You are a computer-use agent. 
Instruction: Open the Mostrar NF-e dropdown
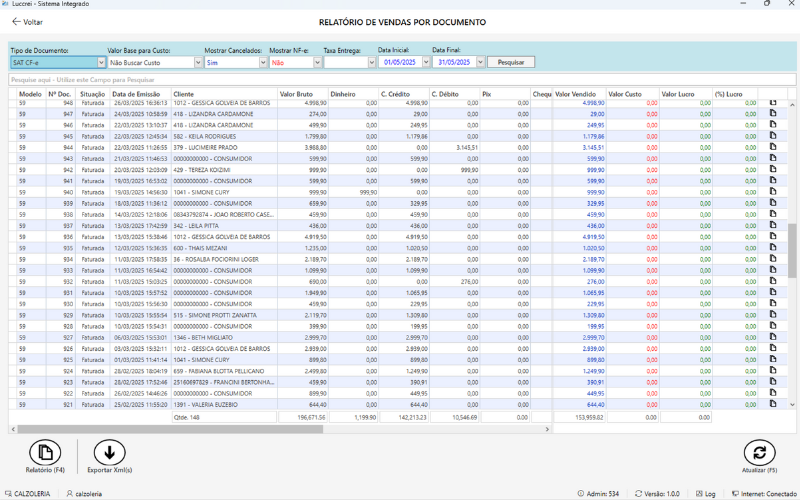(x=317, y=62)
